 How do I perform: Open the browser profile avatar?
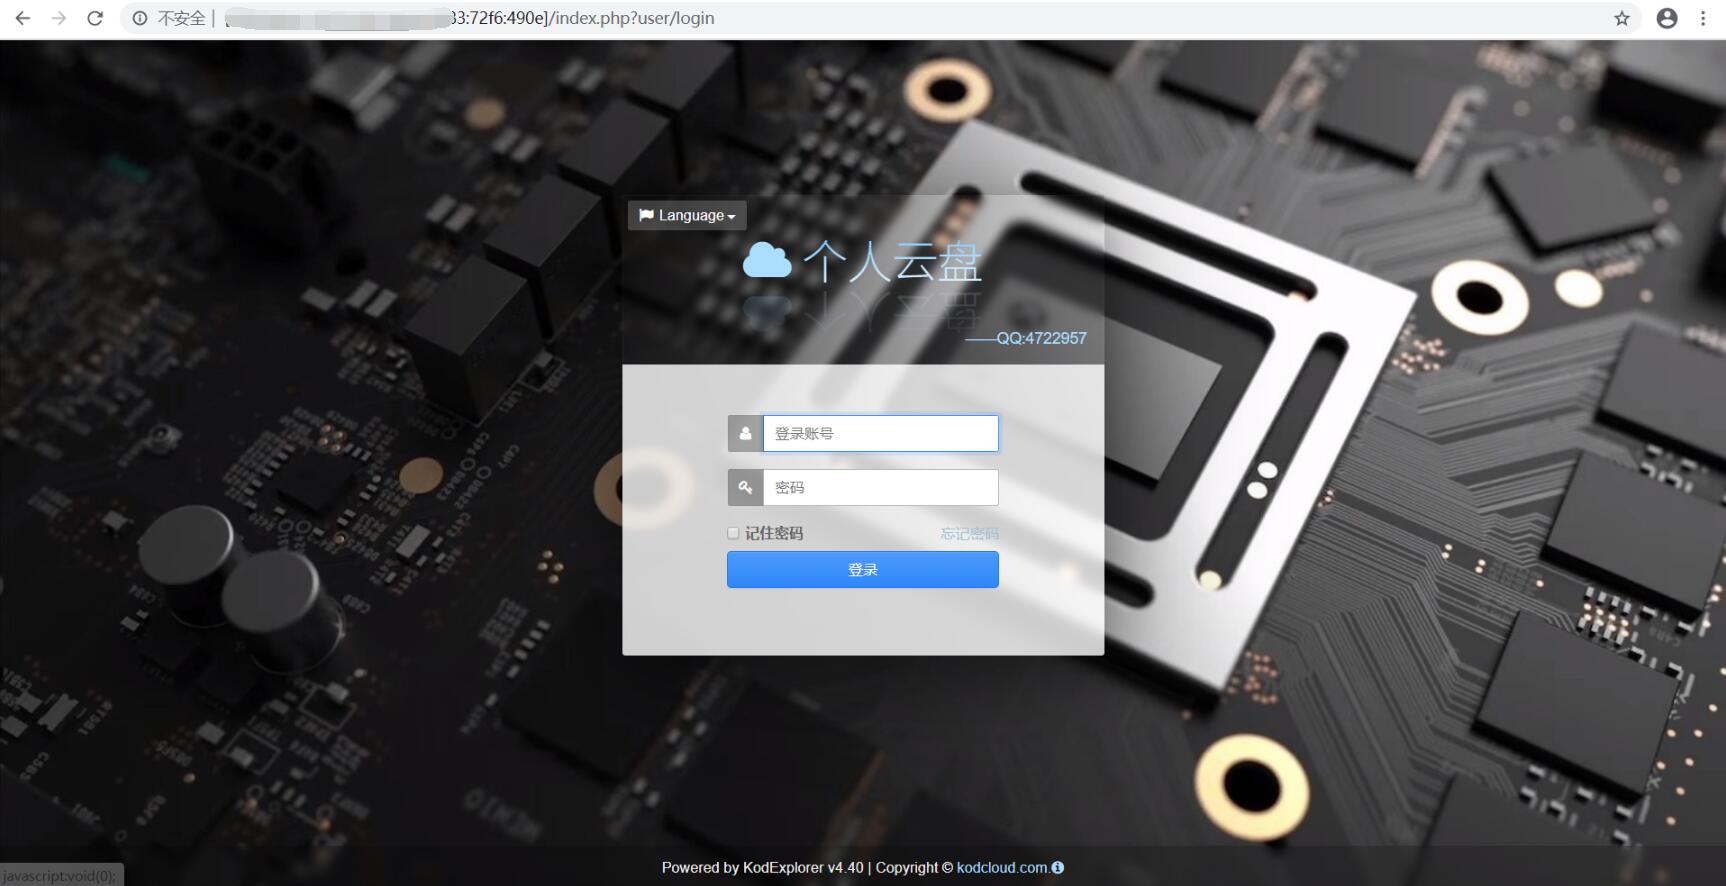pyautogui.click(x=1667, y=18)
